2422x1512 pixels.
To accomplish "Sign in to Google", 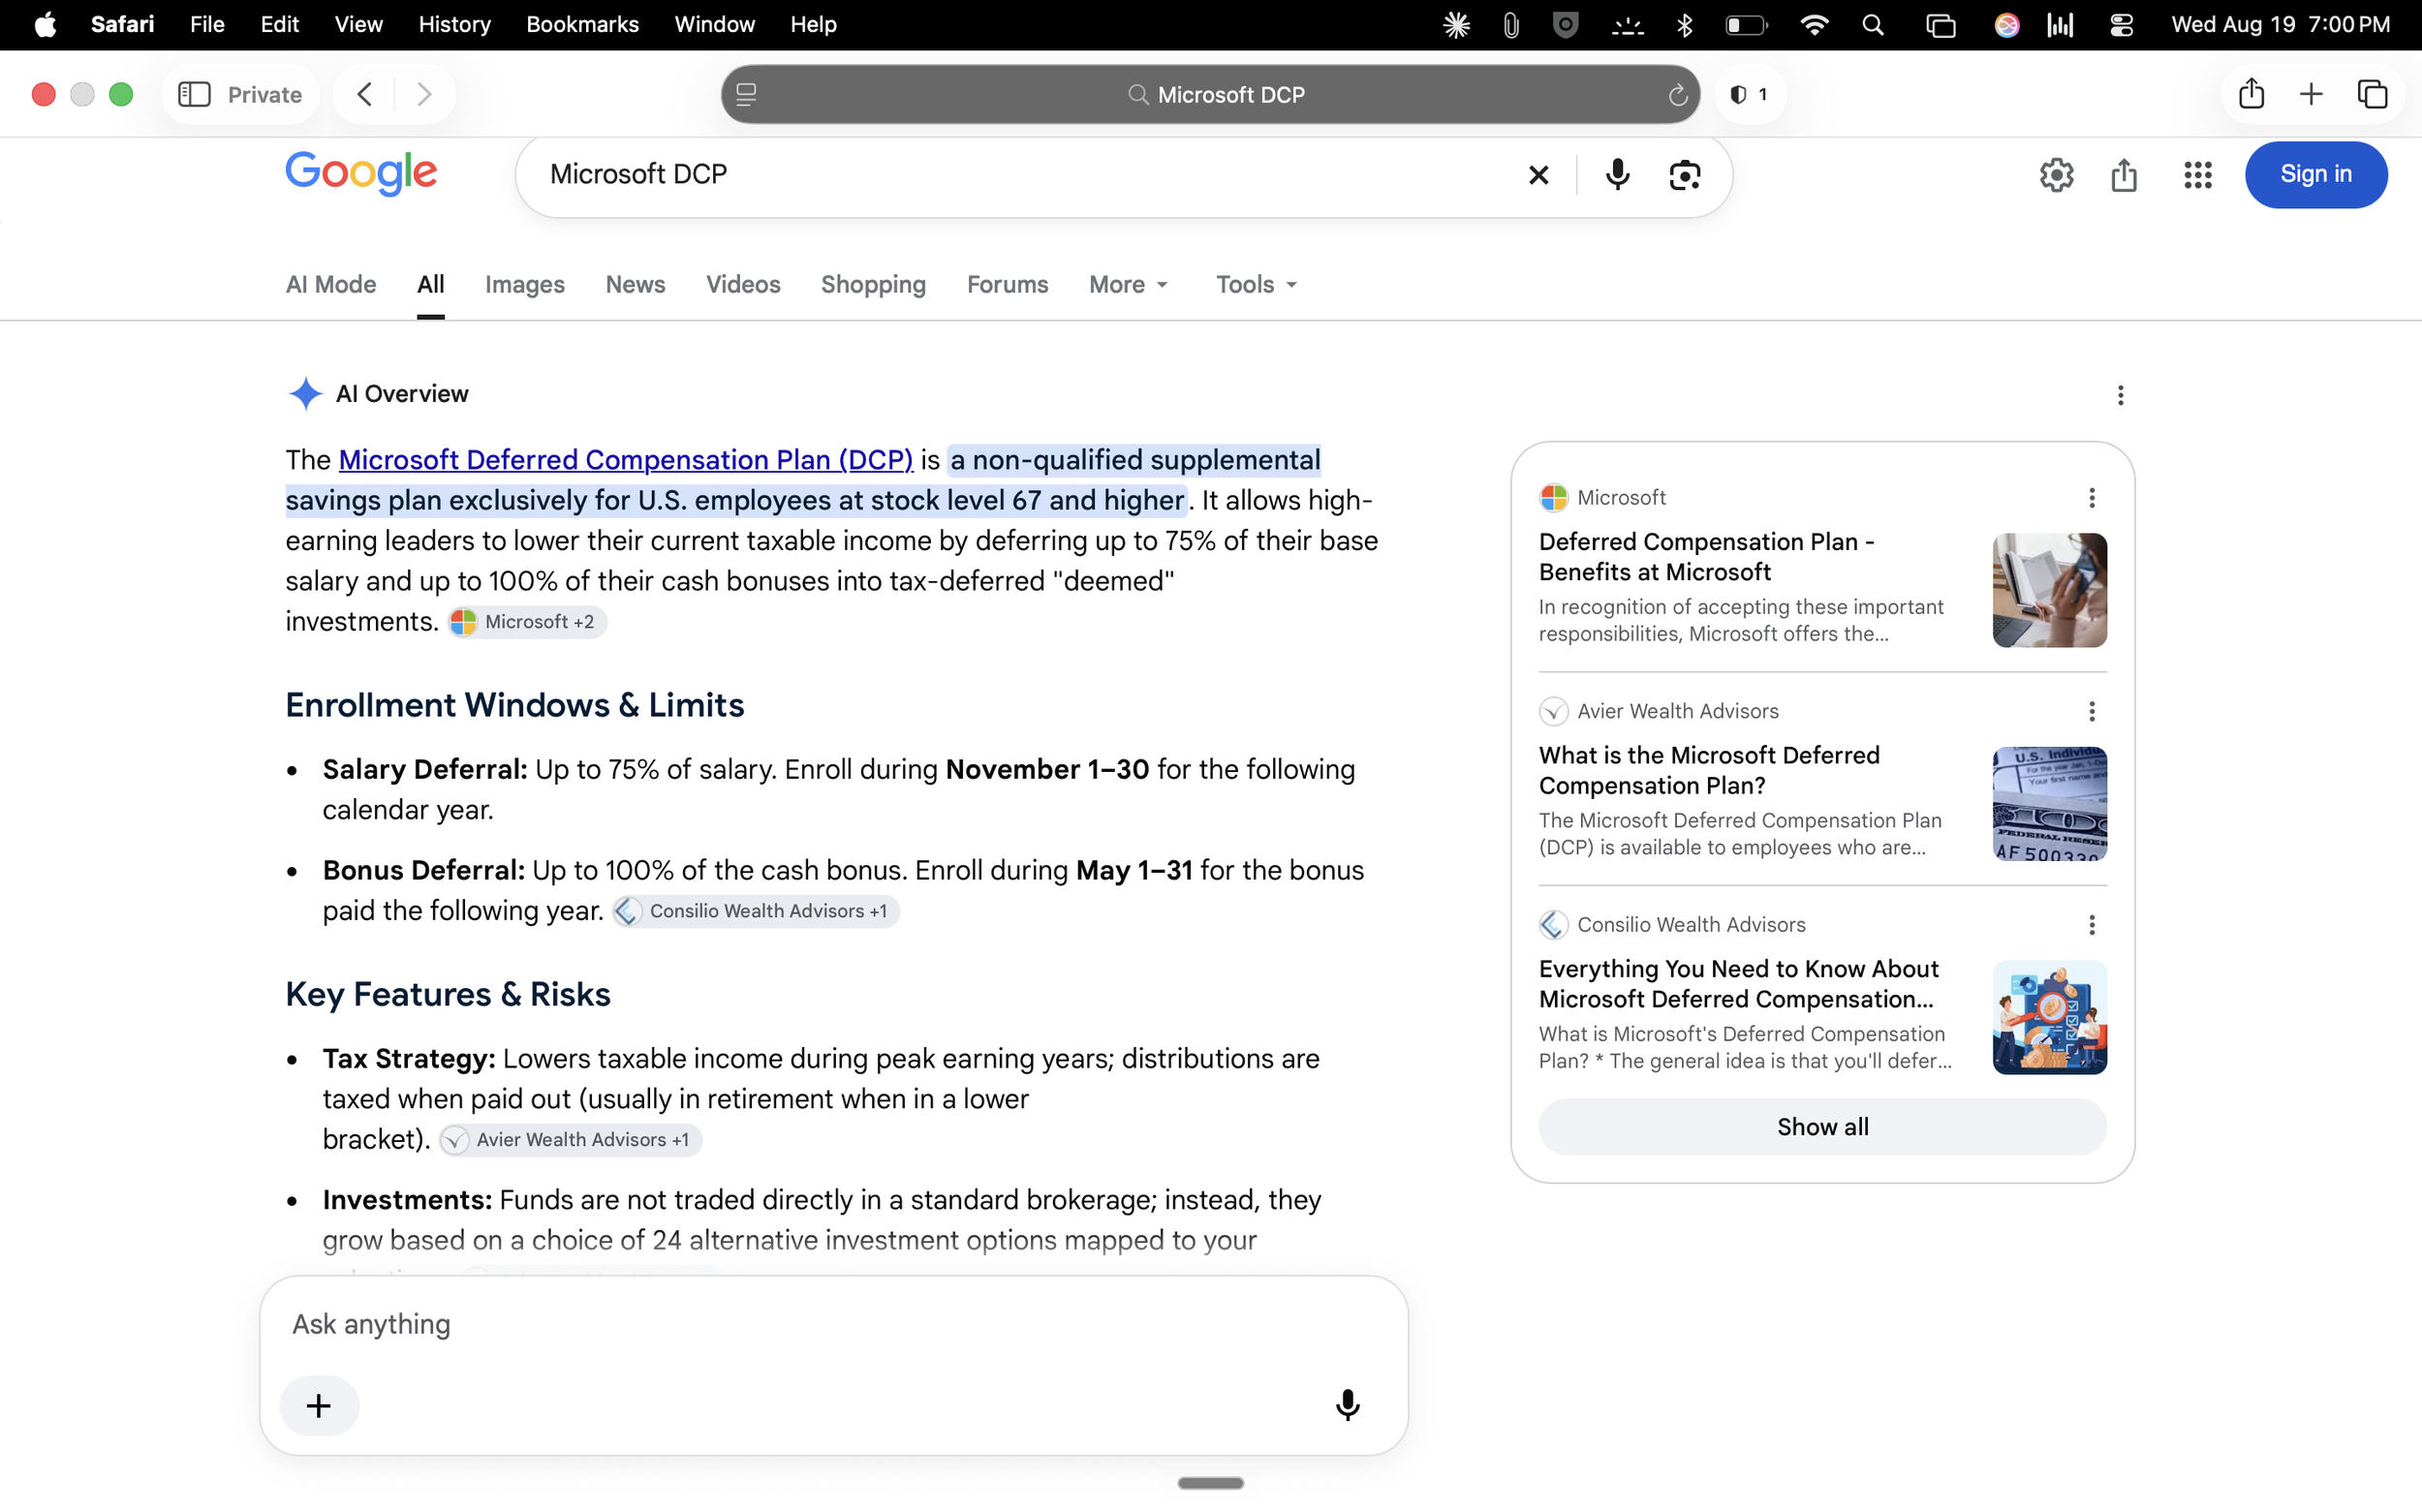I will point(2315,175).
